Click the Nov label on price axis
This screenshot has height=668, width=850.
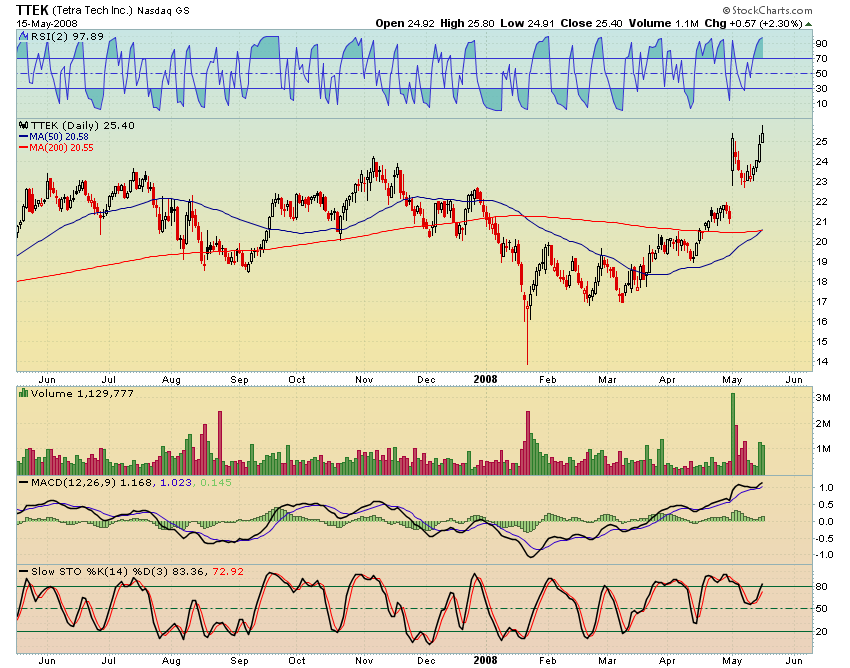click(364, 380)
